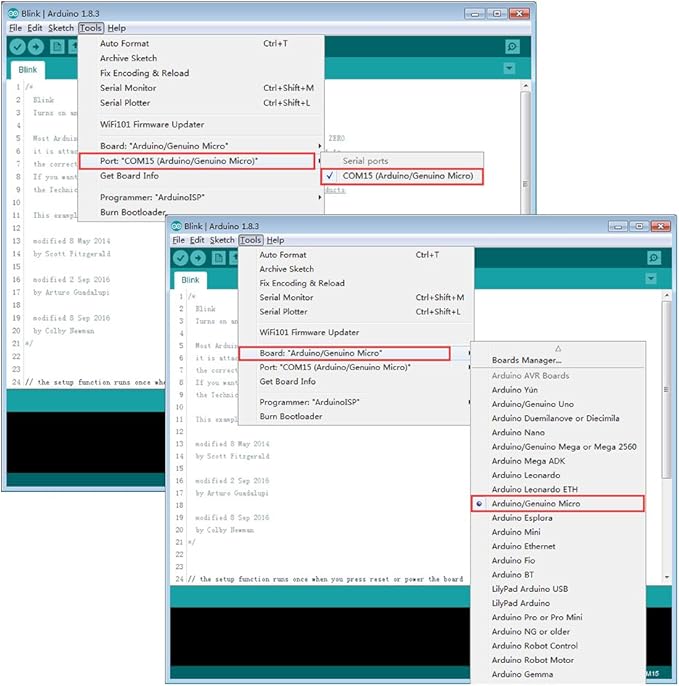The image size is (679, 686).
Task: Choose Serial Plotter in back window menu
Action: click(201, 103)
